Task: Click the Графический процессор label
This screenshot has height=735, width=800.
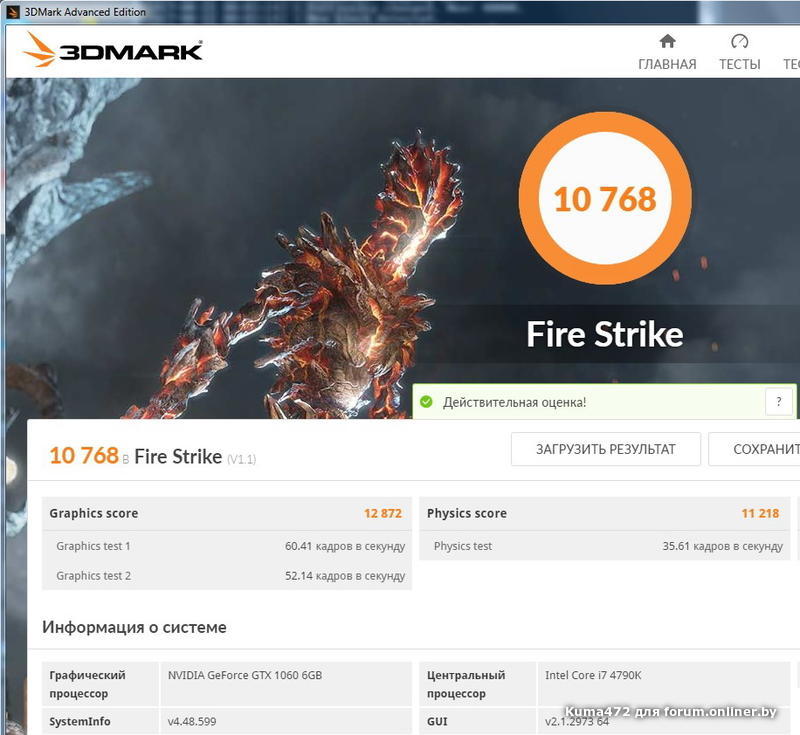Action: click(x=87, y=684)
